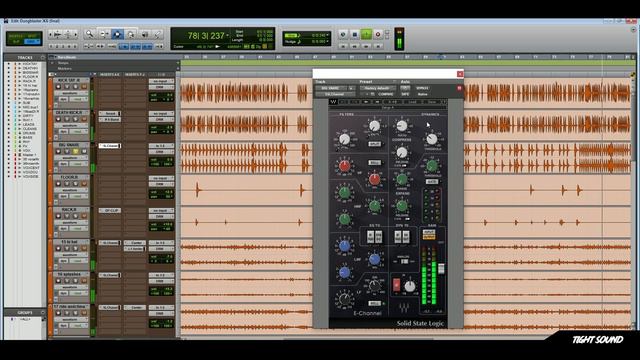
Task: Open the KICK TAP track input selector
Action: point(161,81)
